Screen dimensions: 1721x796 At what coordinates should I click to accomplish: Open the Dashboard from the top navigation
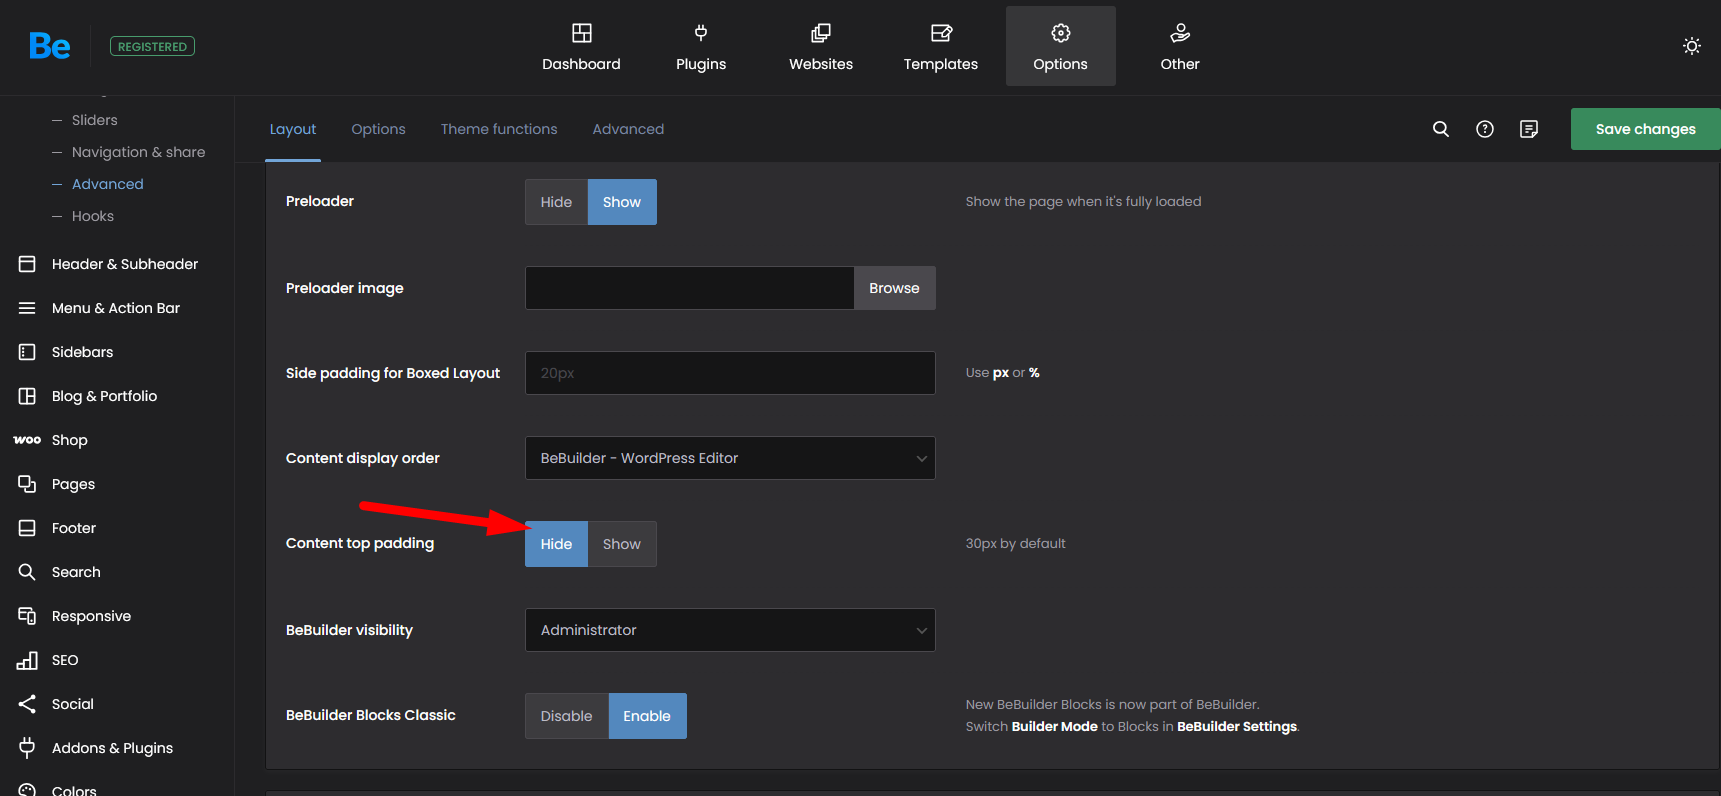[581, 46]
